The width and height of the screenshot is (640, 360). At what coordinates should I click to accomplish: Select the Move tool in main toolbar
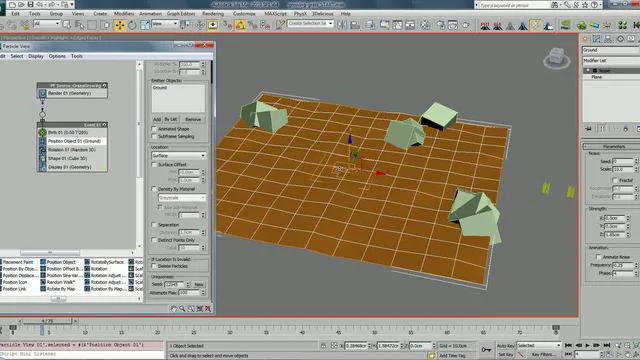click(120, 25)
